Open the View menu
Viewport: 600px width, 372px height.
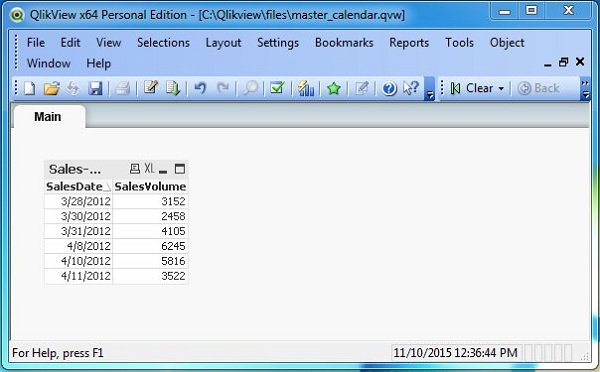pyautogui.click(x=108, y=42)
